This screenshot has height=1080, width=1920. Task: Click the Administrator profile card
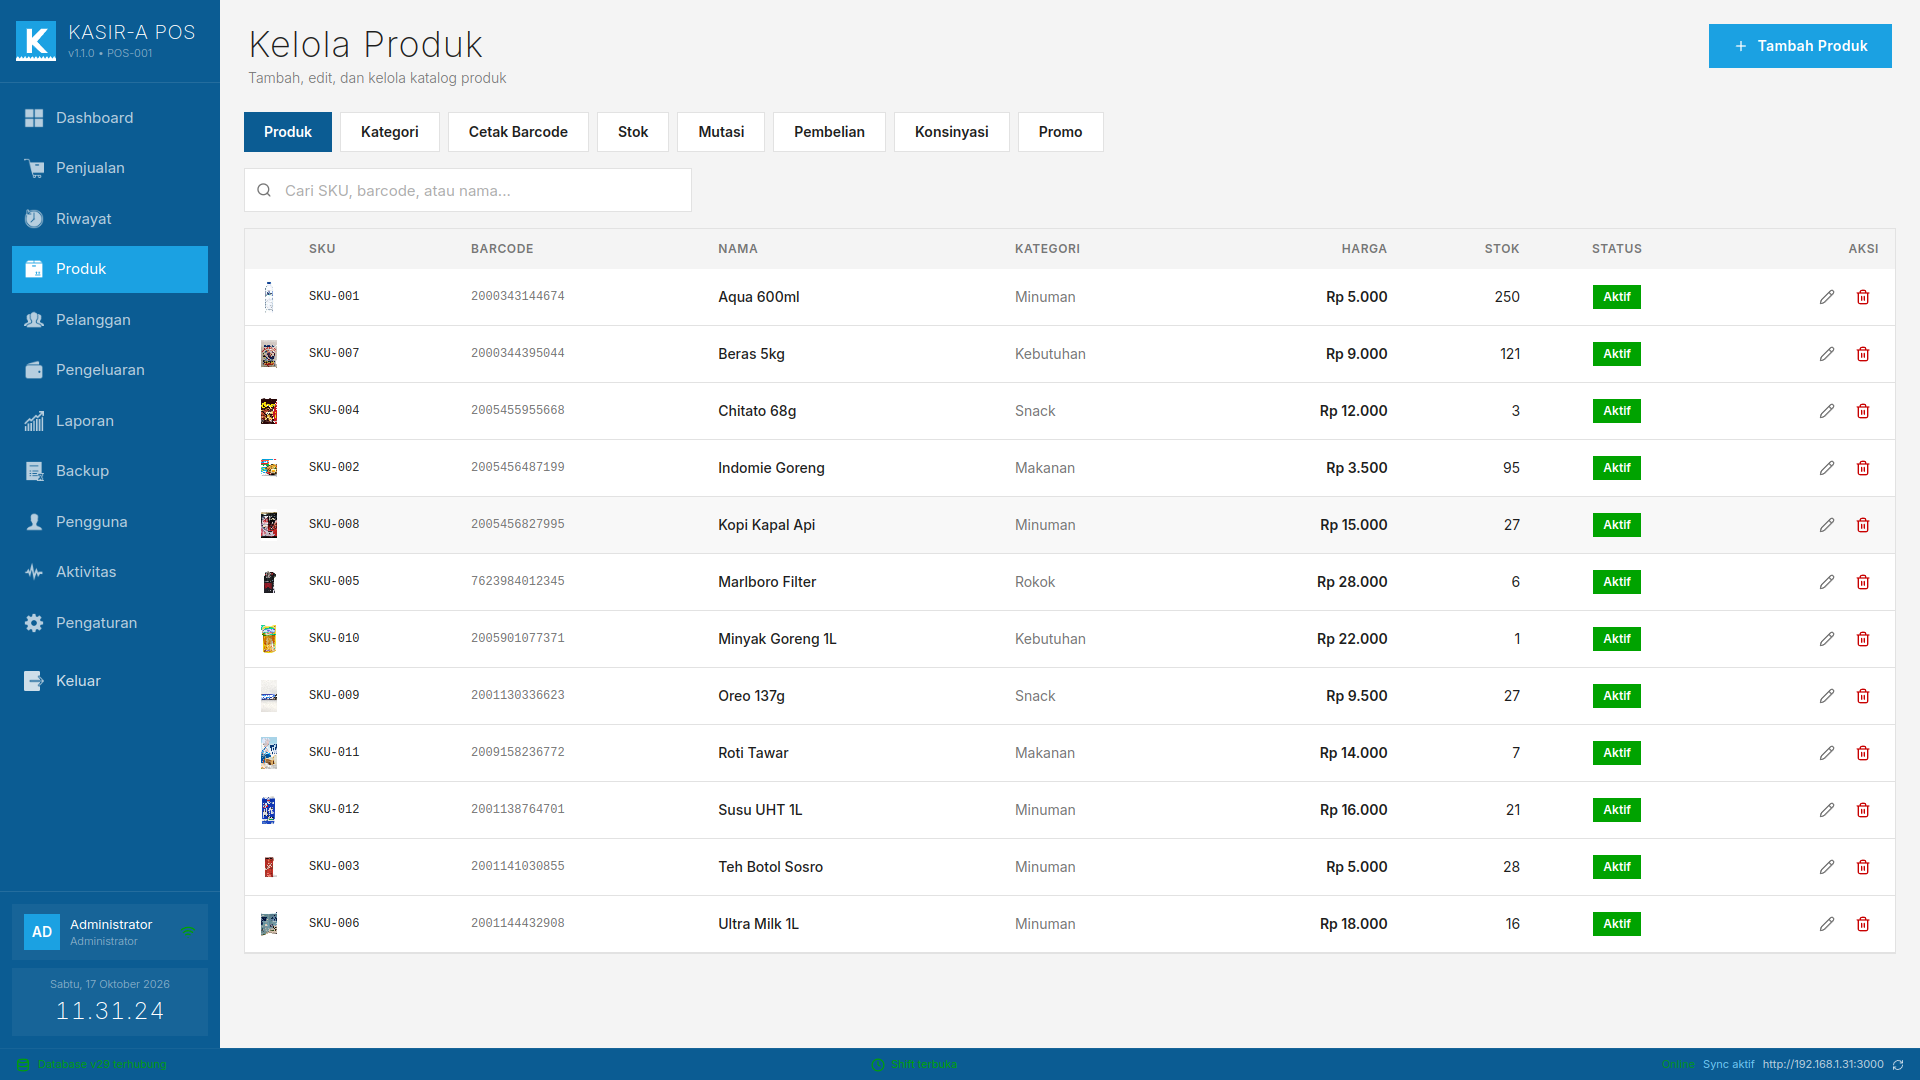pyautogui.click(x=110, y=932)
